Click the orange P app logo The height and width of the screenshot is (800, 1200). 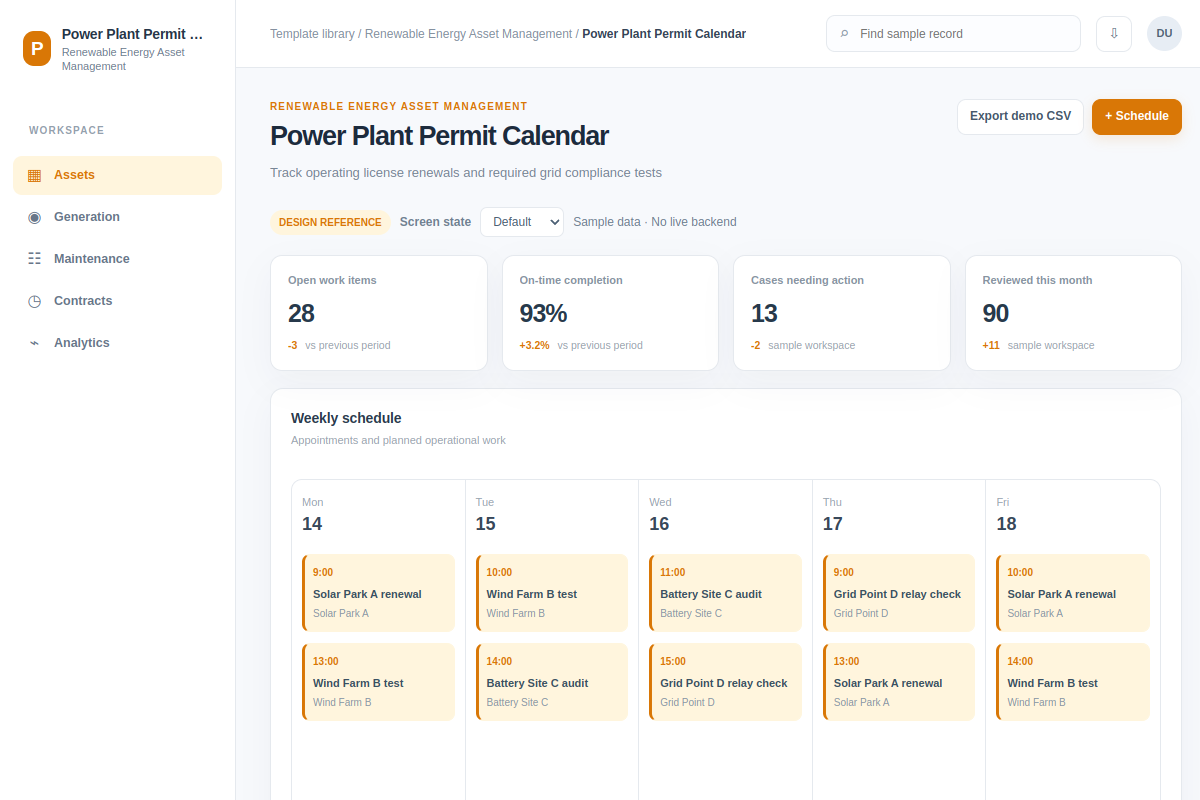(x=37, y=48)
